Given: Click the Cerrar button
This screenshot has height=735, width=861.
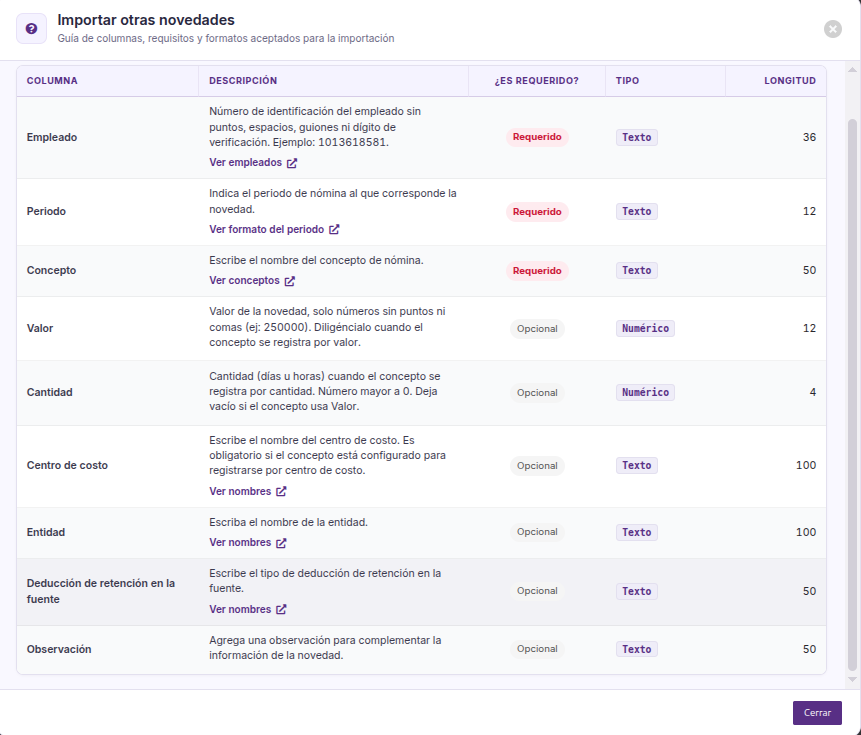Looking at the screenshot, I should 817,712.
